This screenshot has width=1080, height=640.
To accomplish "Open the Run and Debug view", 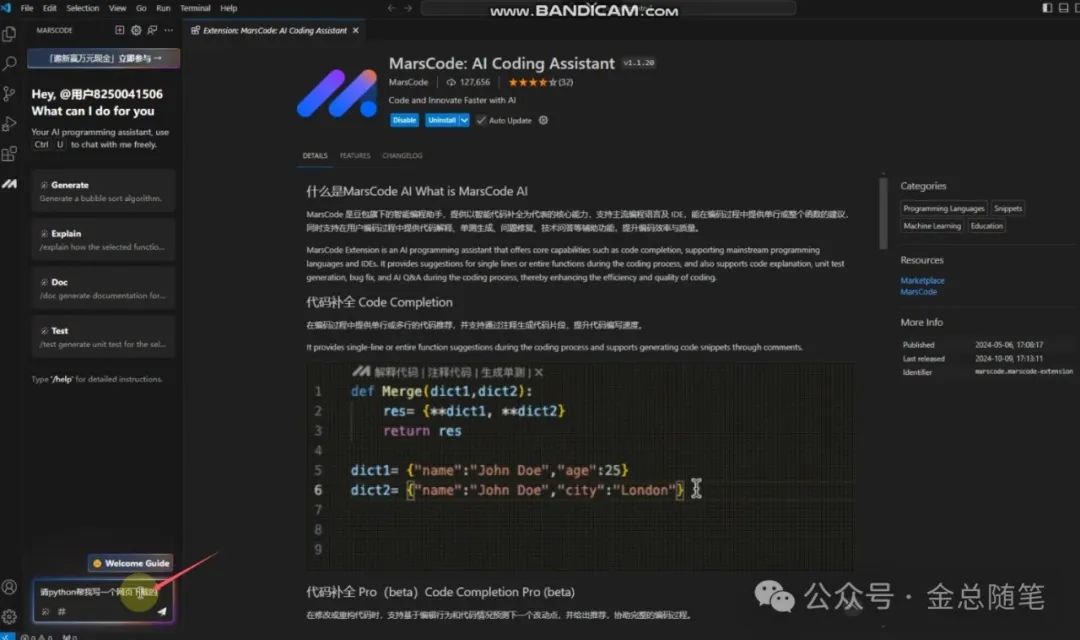I will pyautogui.click(x=10, y=124).
